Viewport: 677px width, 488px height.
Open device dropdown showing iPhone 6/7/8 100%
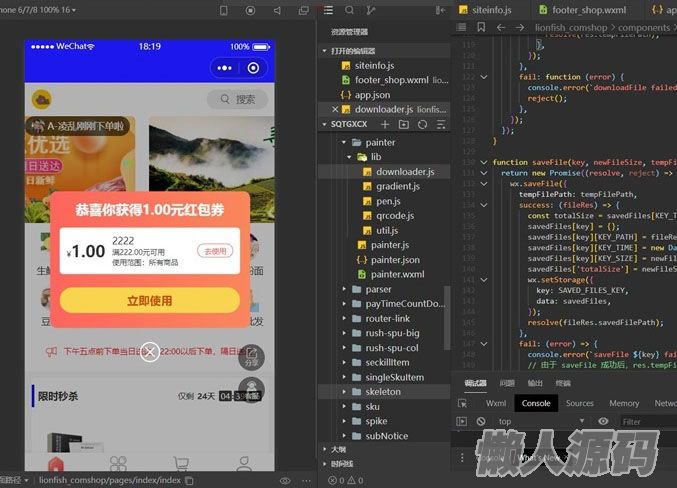point(38,10)
